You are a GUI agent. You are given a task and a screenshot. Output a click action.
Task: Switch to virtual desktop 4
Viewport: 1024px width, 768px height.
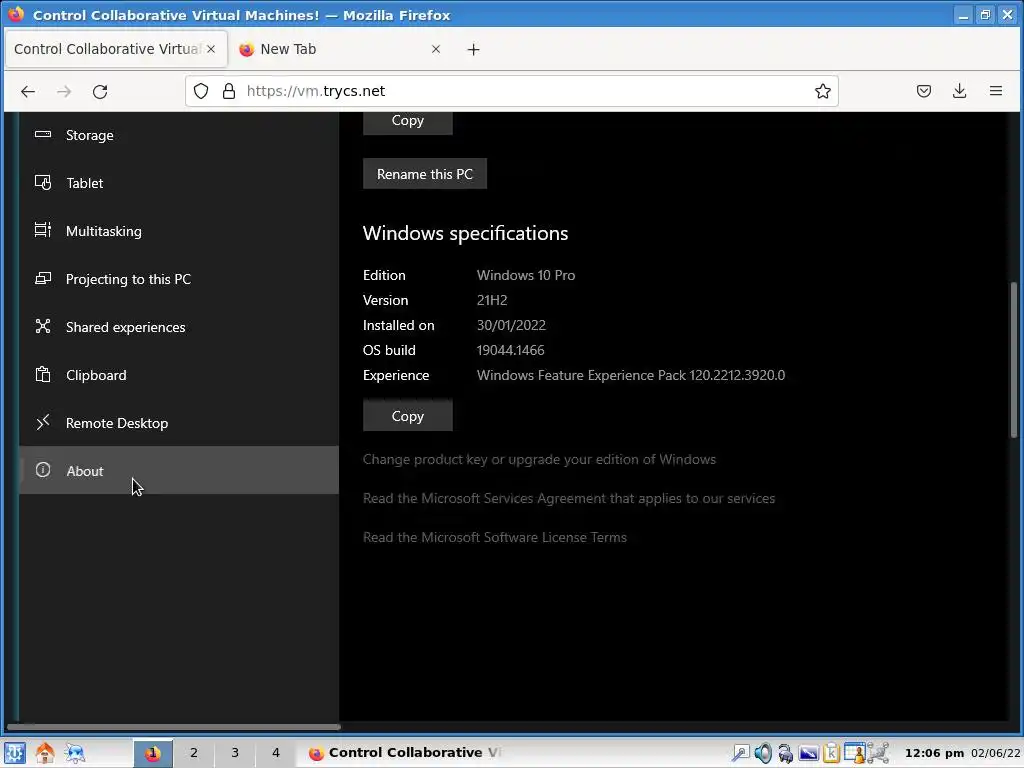point(276,753)
